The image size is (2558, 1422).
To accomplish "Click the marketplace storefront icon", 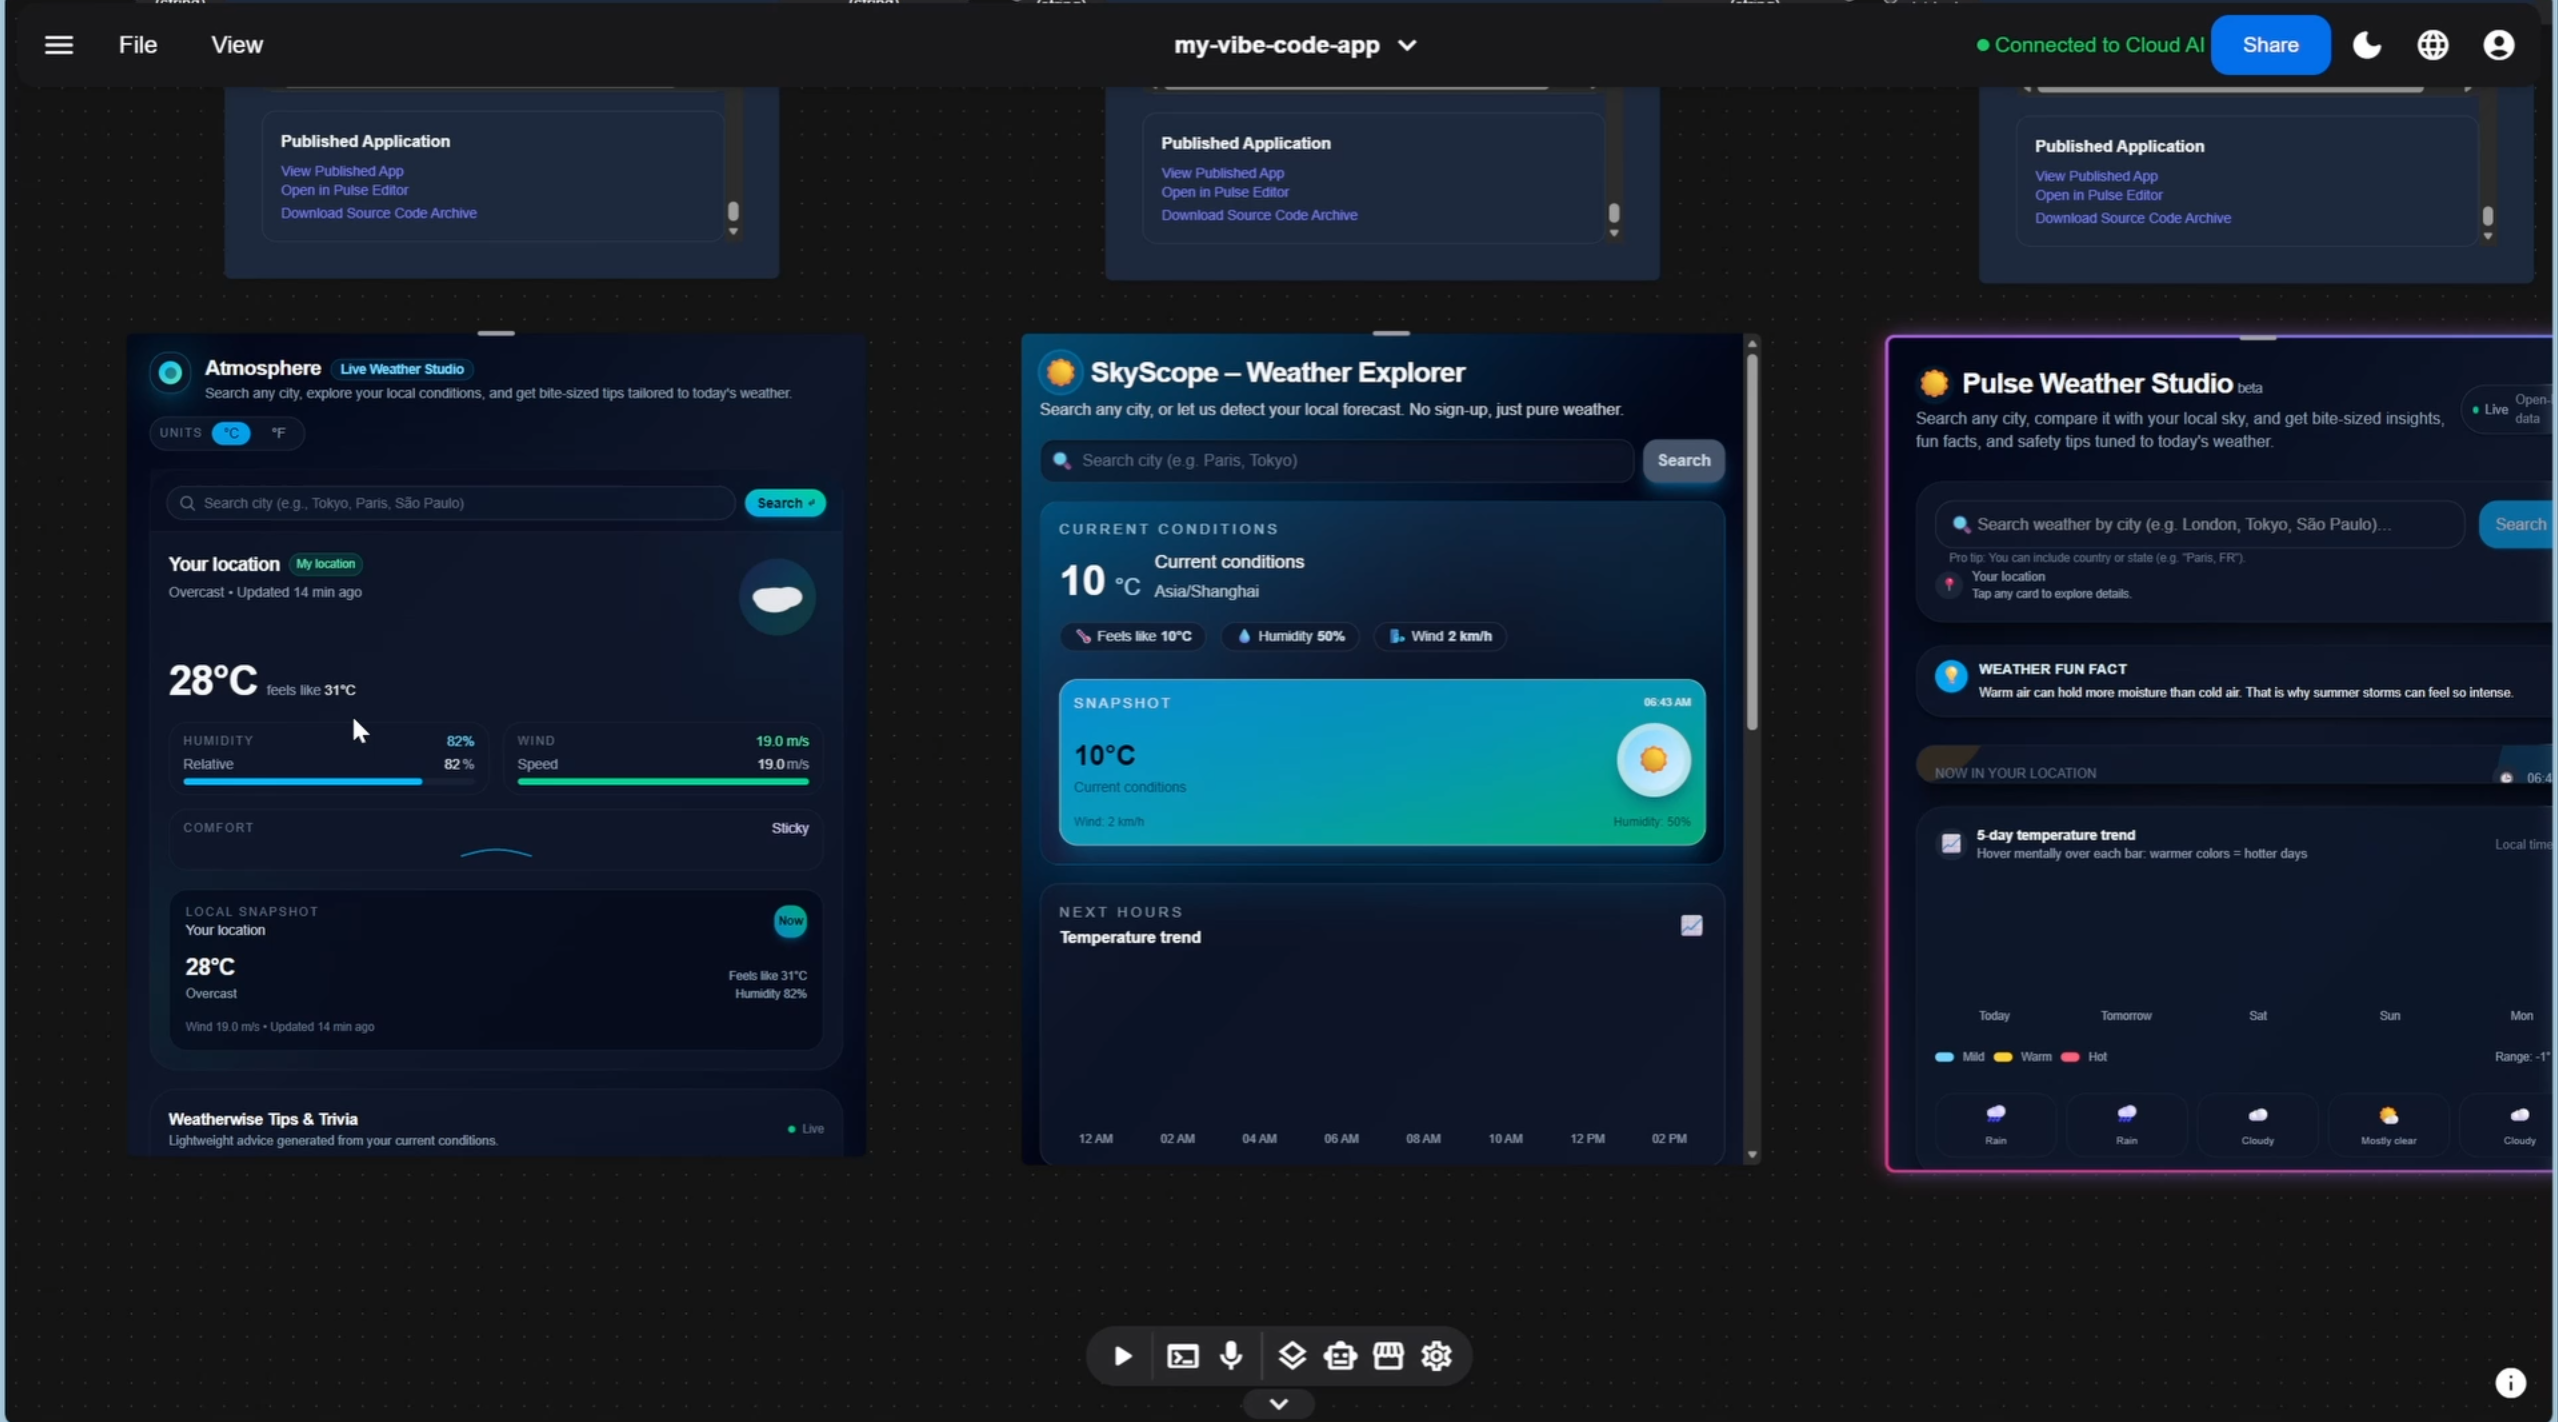I will (x=1388, y=1356).
